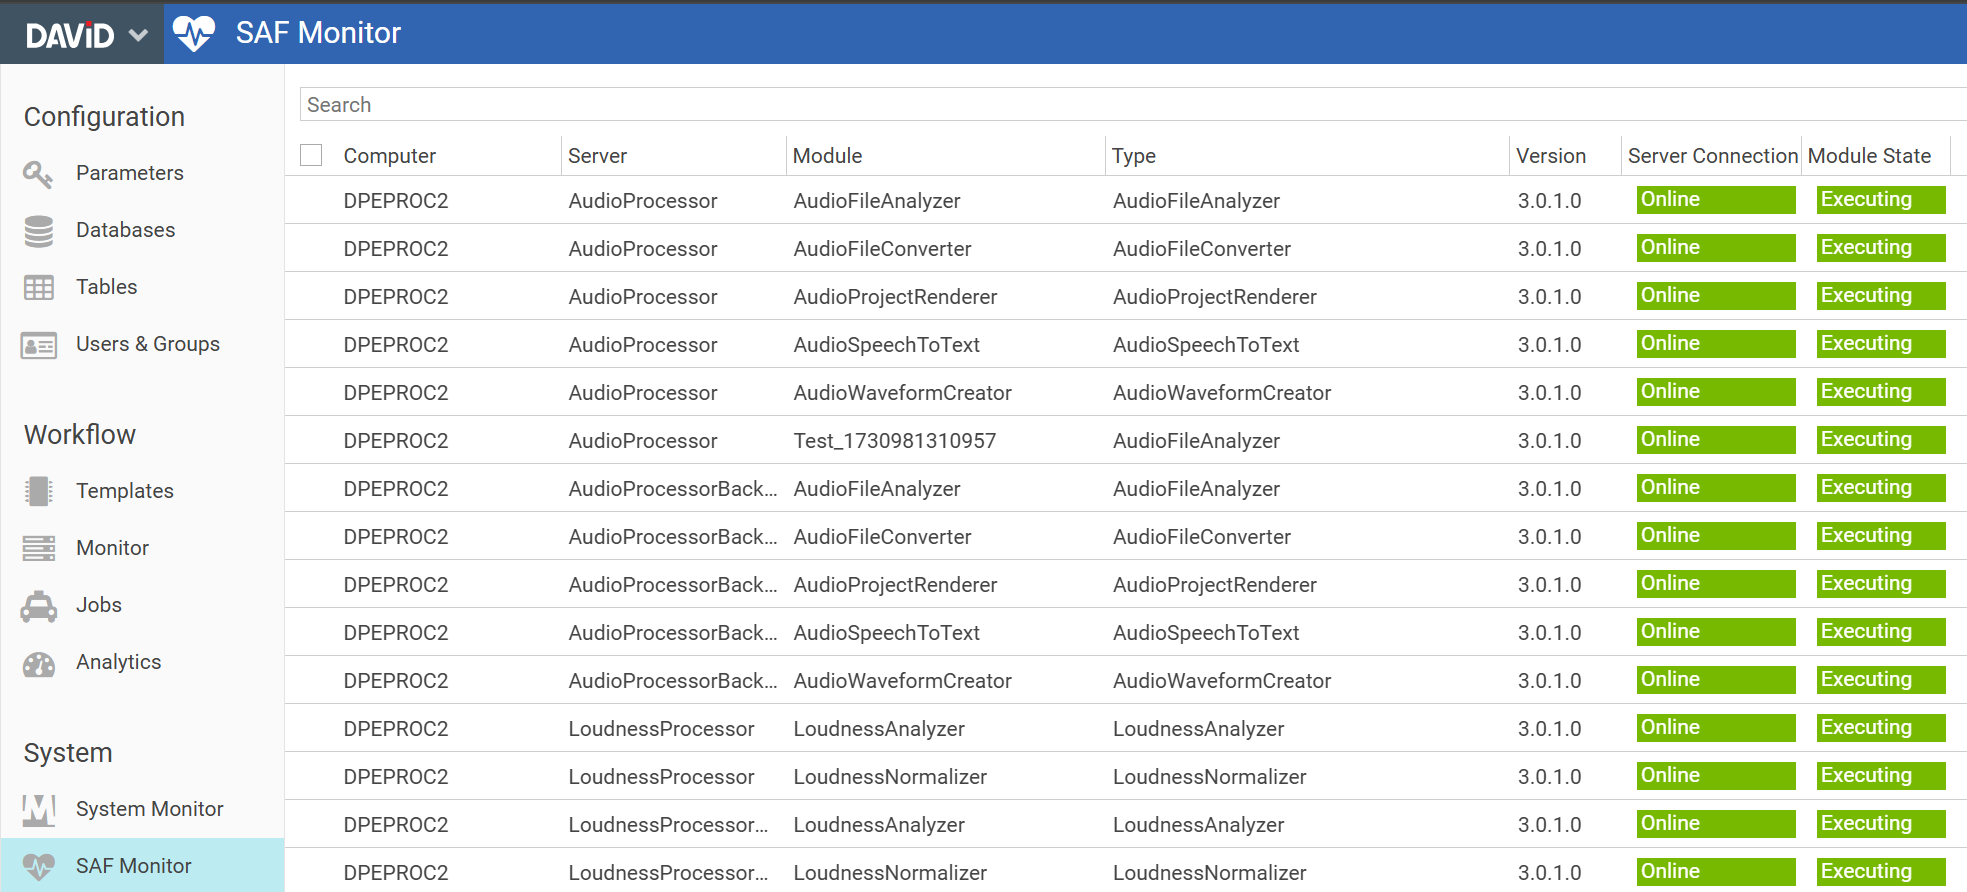Click the Search input field
Screen dimensions: 1967x892
(1130, 105)
